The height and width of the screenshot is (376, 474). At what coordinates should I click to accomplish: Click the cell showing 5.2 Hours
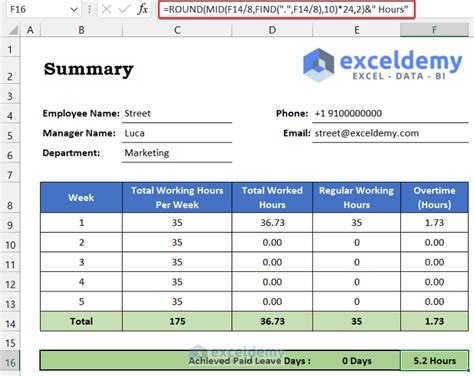tap(434, 360)
